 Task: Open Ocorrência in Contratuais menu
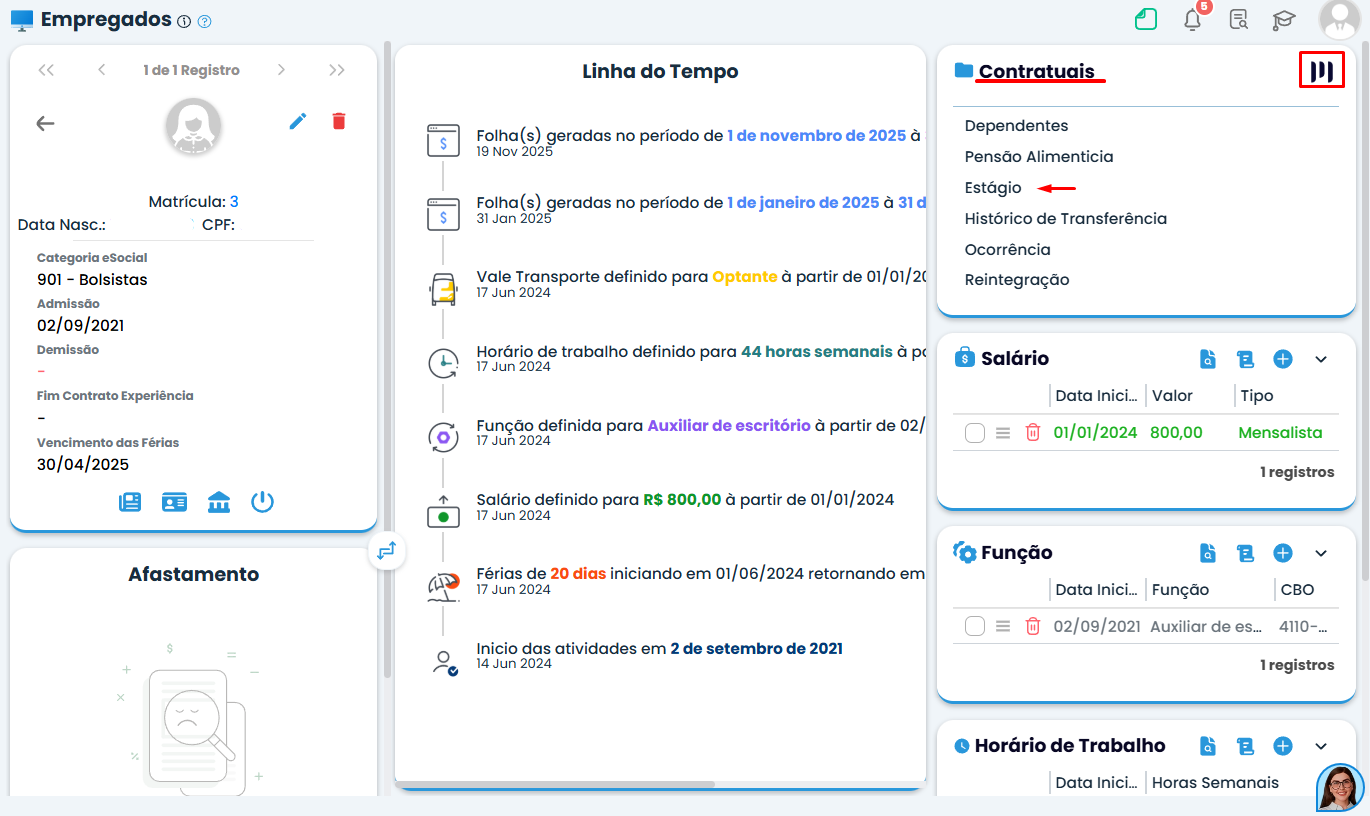click(1008, 250)
